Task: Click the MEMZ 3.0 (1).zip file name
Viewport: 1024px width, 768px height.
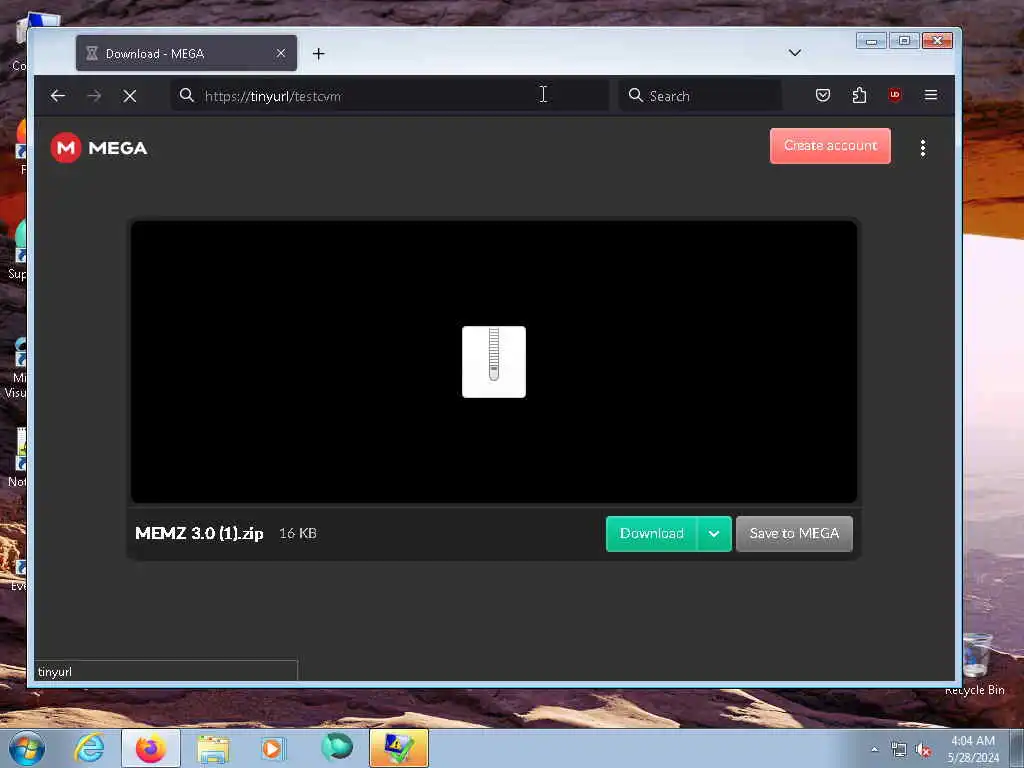Action: (x=199, y=534)
